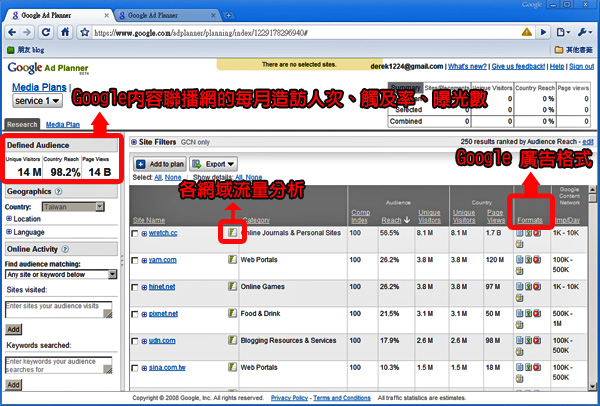Viewport: 600px width, 406px height.
Task: Expand details for yam.com row
Action: point(144,261)
